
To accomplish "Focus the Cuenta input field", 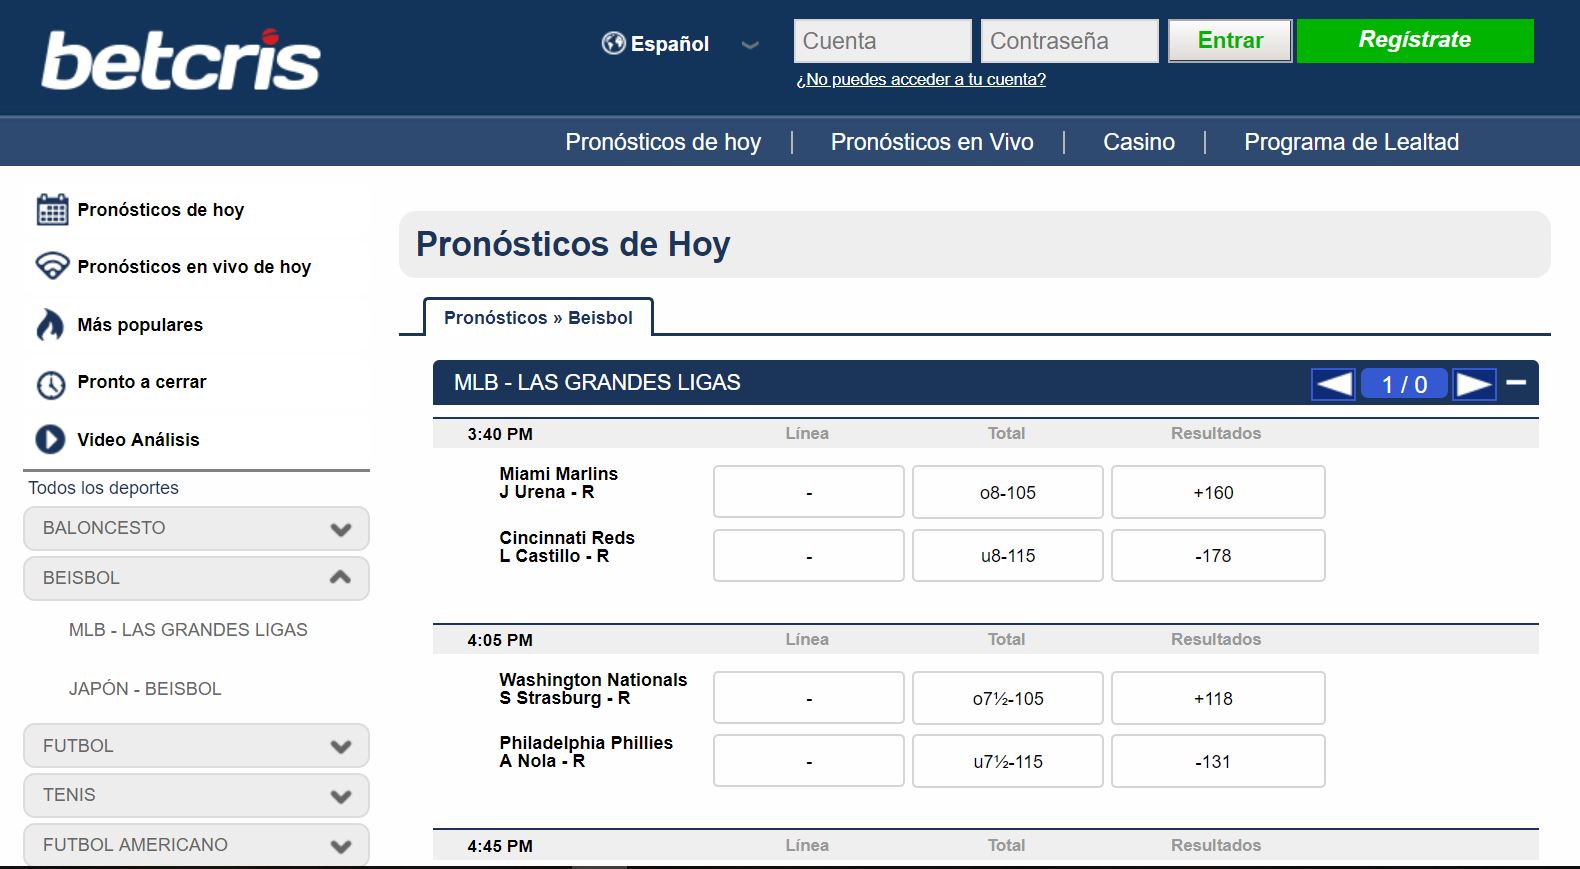I will pos(882,41).
